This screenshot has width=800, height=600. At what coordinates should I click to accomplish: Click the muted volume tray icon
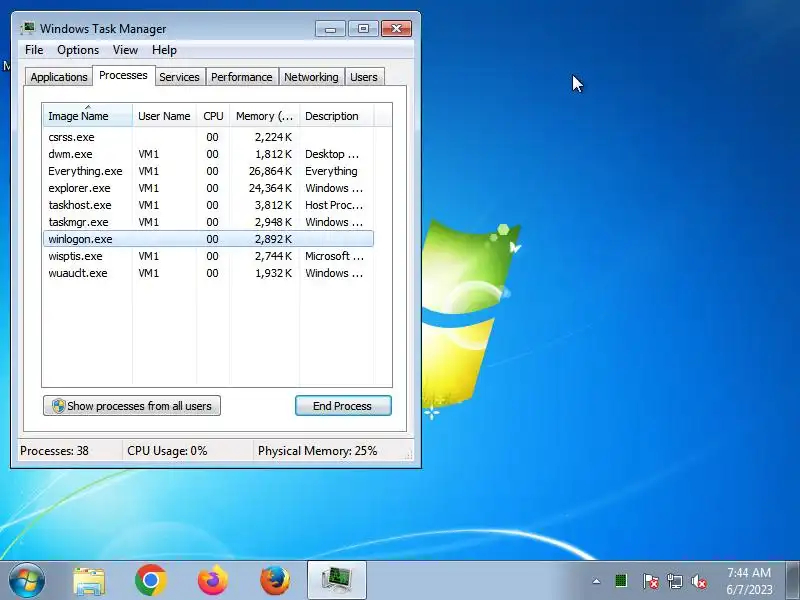(699, 581)
